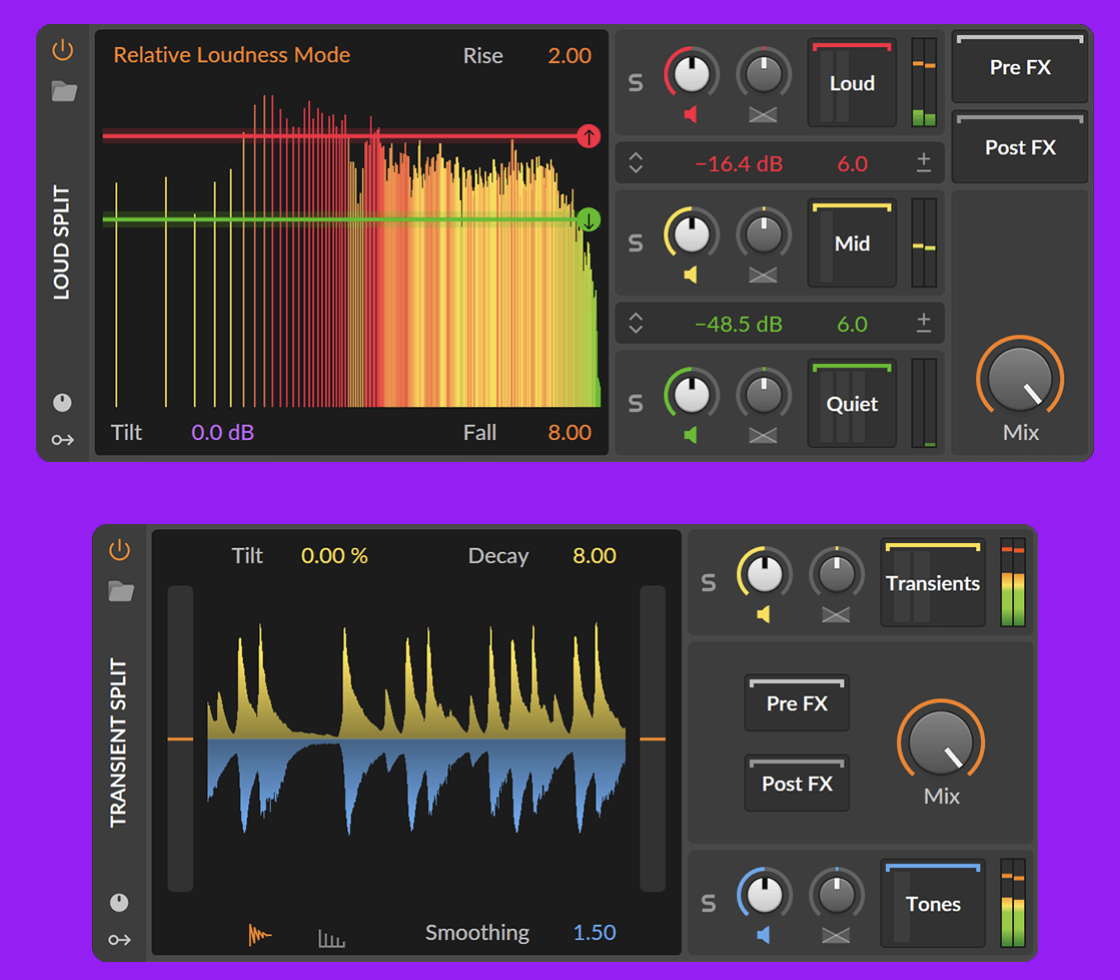Solo the Transients chain

[x=708, y=584]
